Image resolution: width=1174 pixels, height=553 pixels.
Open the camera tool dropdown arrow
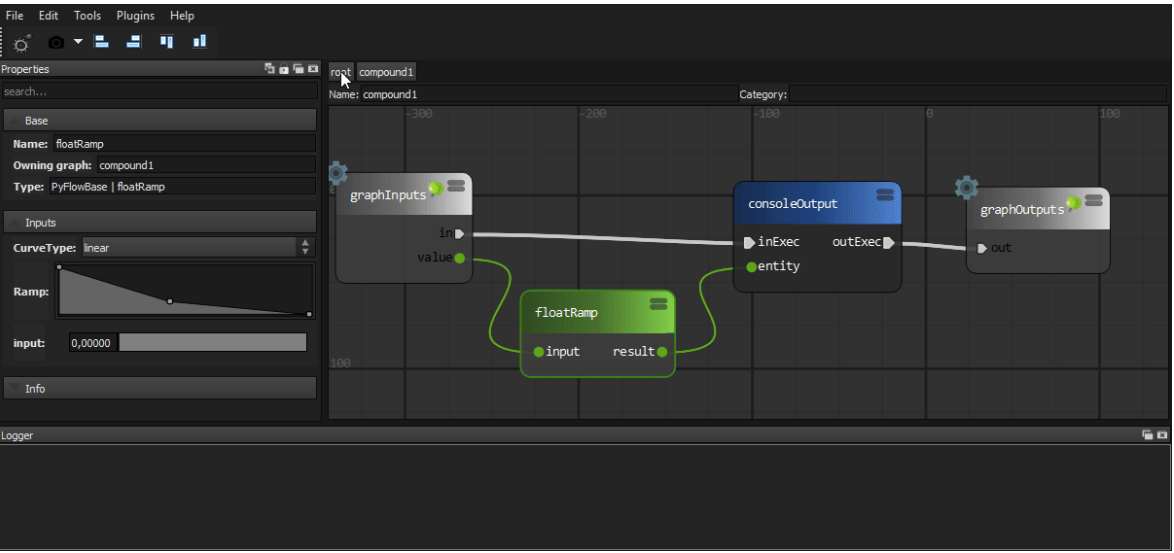(78, 42)
